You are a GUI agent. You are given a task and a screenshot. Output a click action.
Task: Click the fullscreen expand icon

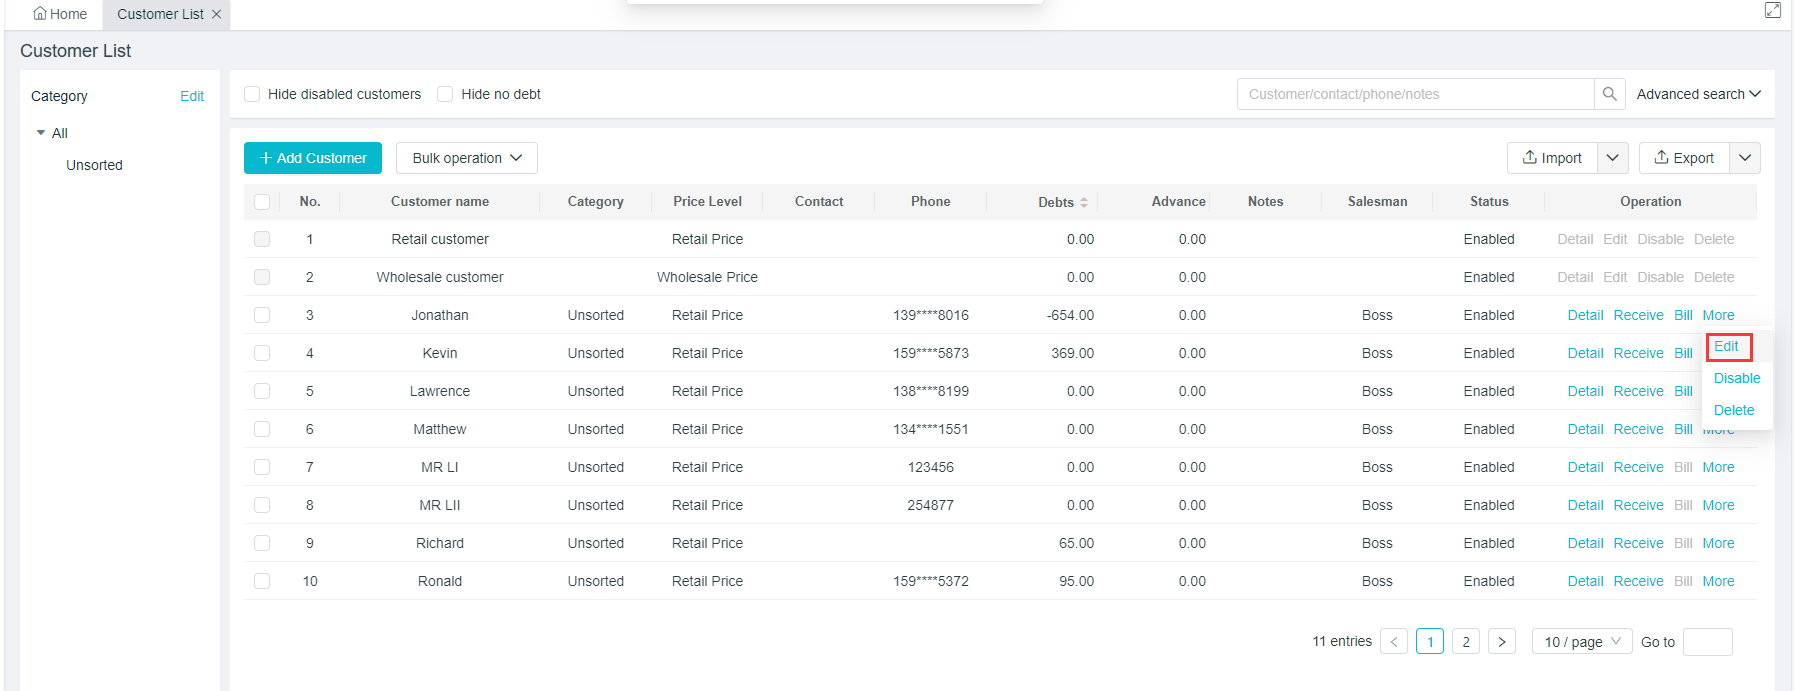point(1772,10)
